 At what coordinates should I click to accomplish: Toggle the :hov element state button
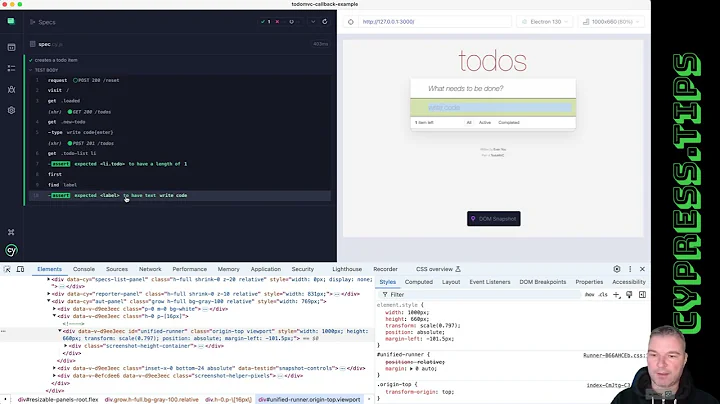pyautogui.click(x=590, y=295)
